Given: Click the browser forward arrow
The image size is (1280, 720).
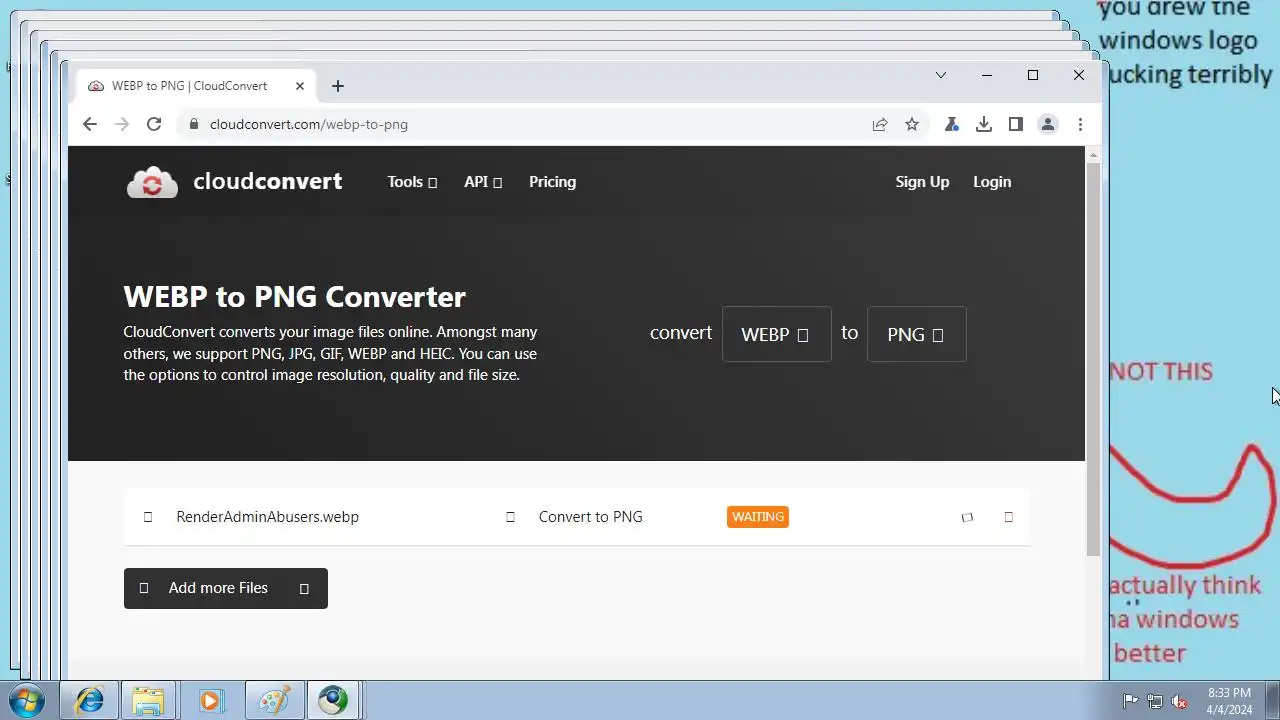Looking at the screenshot, I should 122,124.
